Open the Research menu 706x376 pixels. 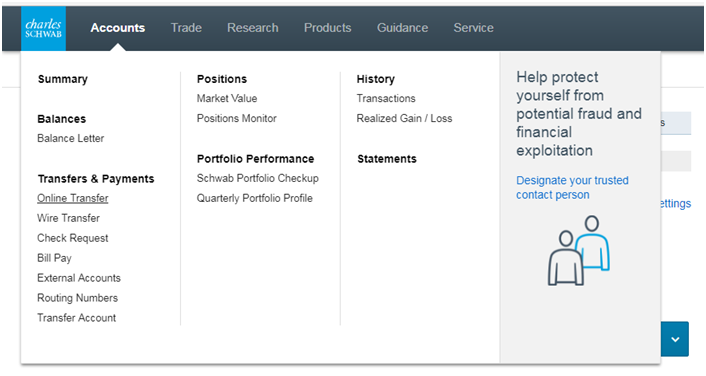pyautogui.click(x=253, y=28)
